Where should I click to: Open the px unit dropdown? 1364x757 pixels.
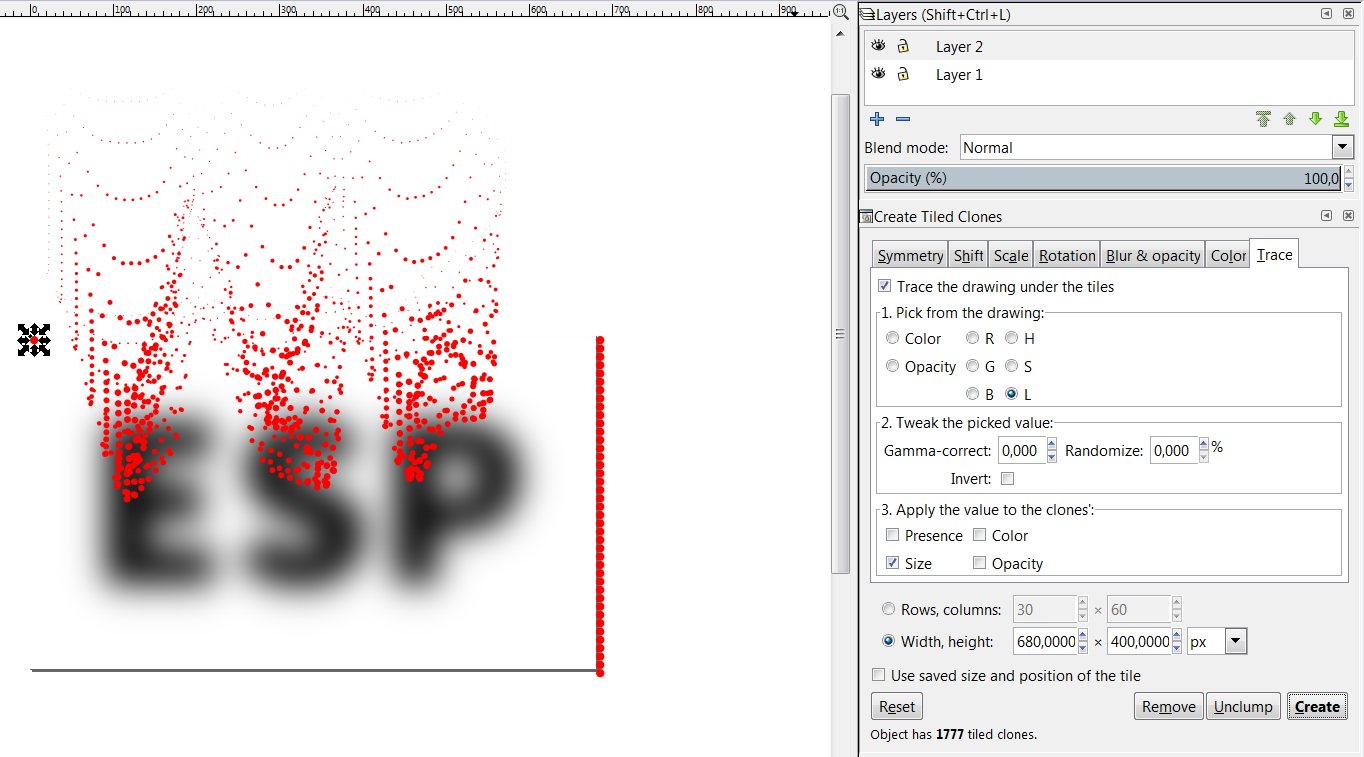click(x=1235, y=641)
